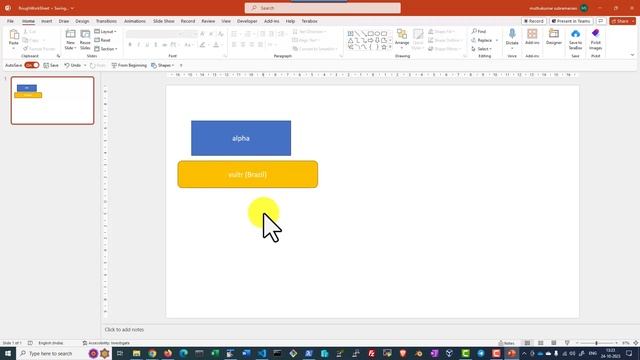The image size is (640, 360).
Task: Switch to Normal view in status bar
Action: [x=527, y=343]
